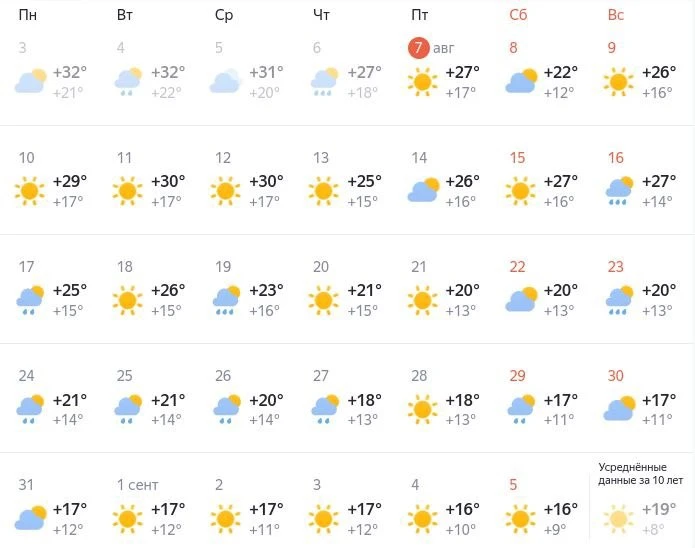Click the rain icon for day 19
This screenshot has height=548, width=695.
click(x=226, y=300)
